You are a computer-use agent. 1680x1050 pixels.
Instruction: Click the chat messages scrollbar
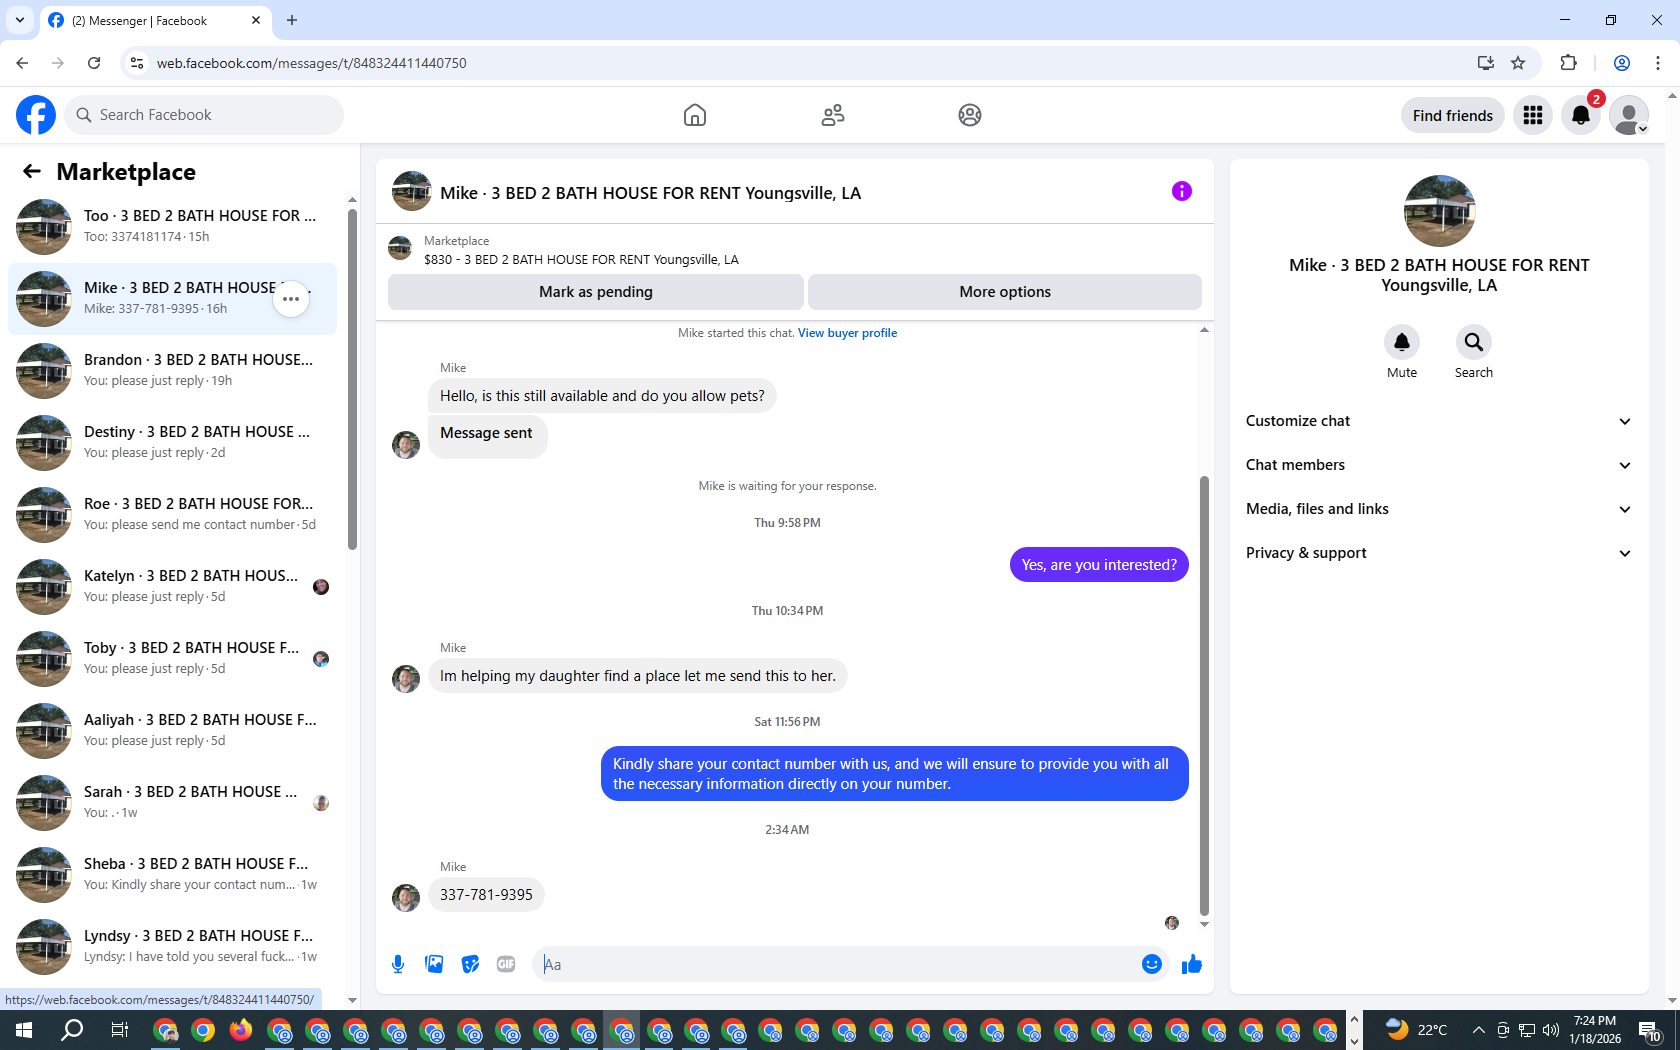(1204, 695)
